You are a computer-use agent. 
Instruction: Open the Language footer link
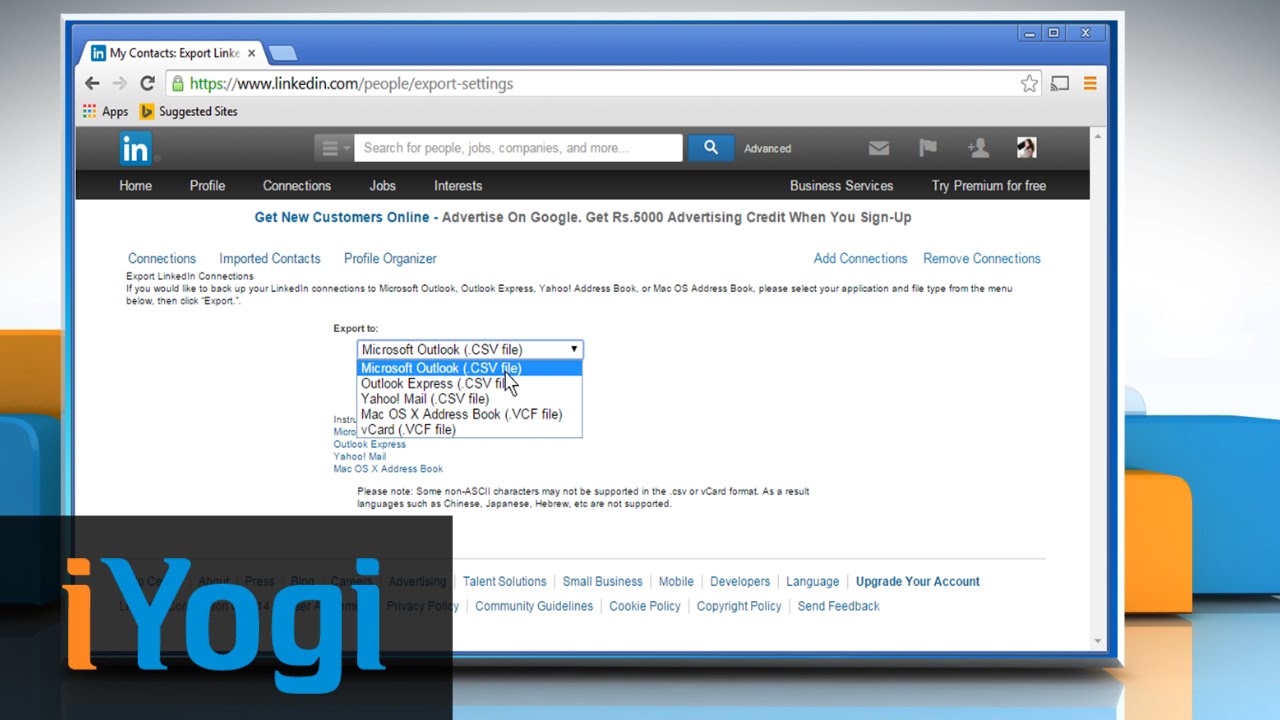(812, 582)
